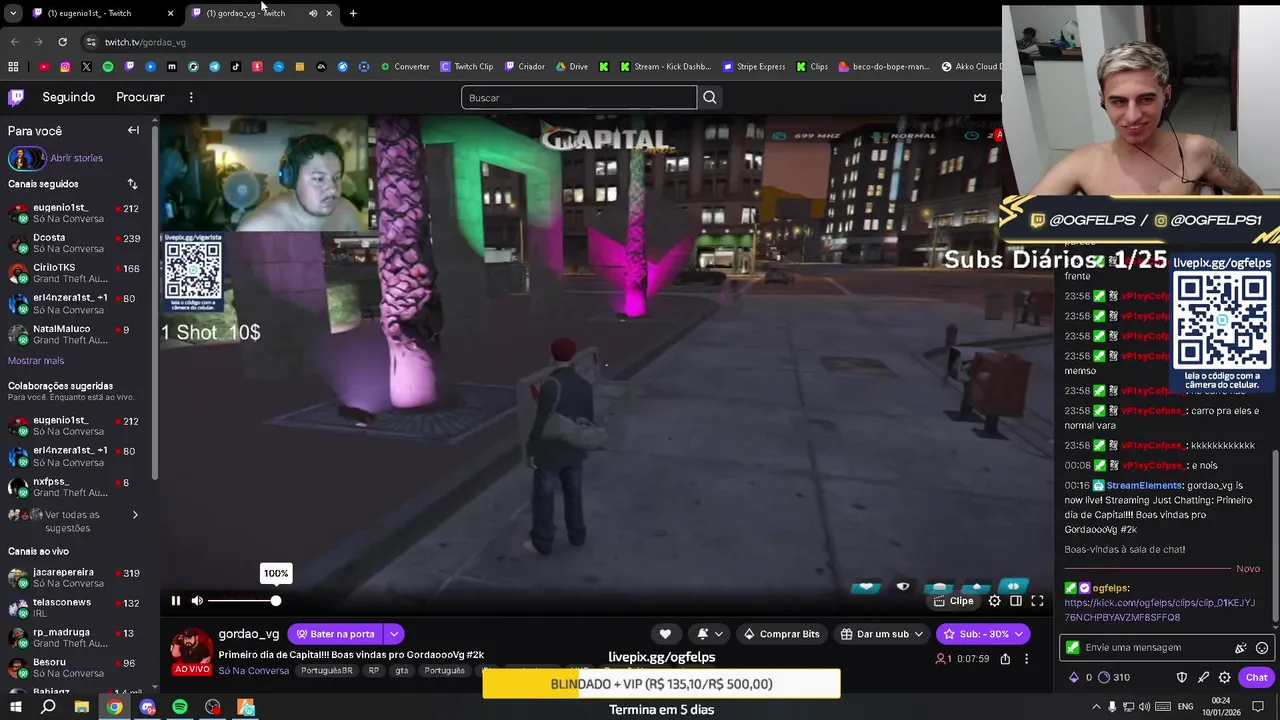The image size is (1280, 720).
Task: Click the Twitch logo home icon
Action: [16, 97]
